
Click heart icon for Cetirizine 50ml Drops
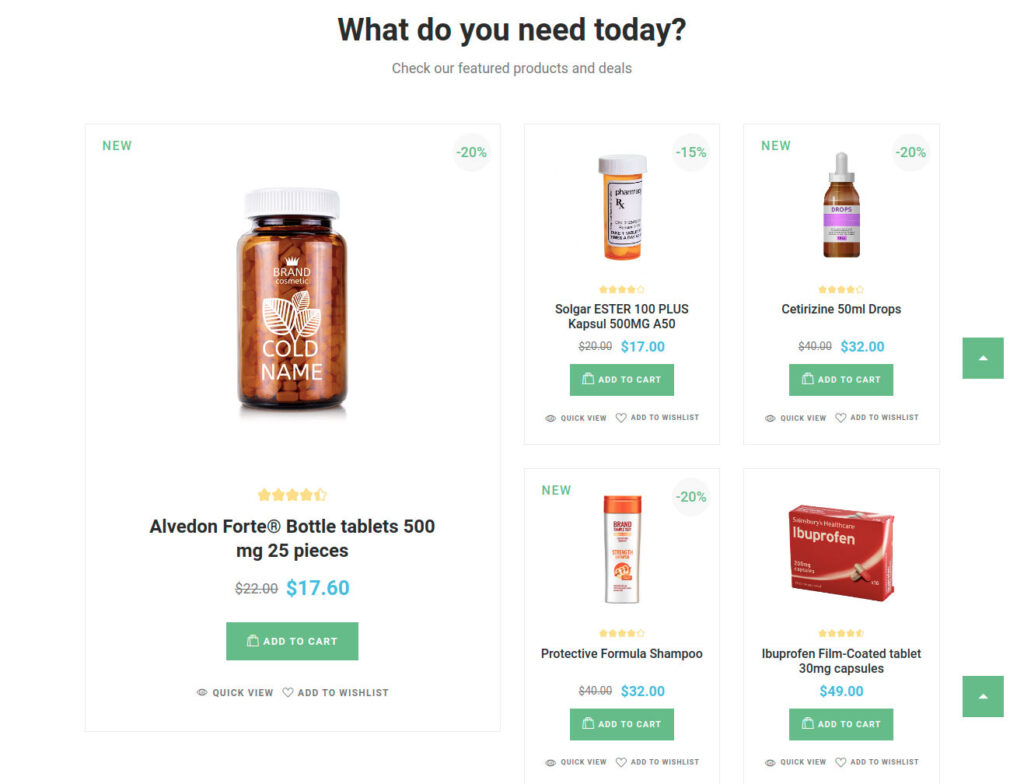(840, 418)
